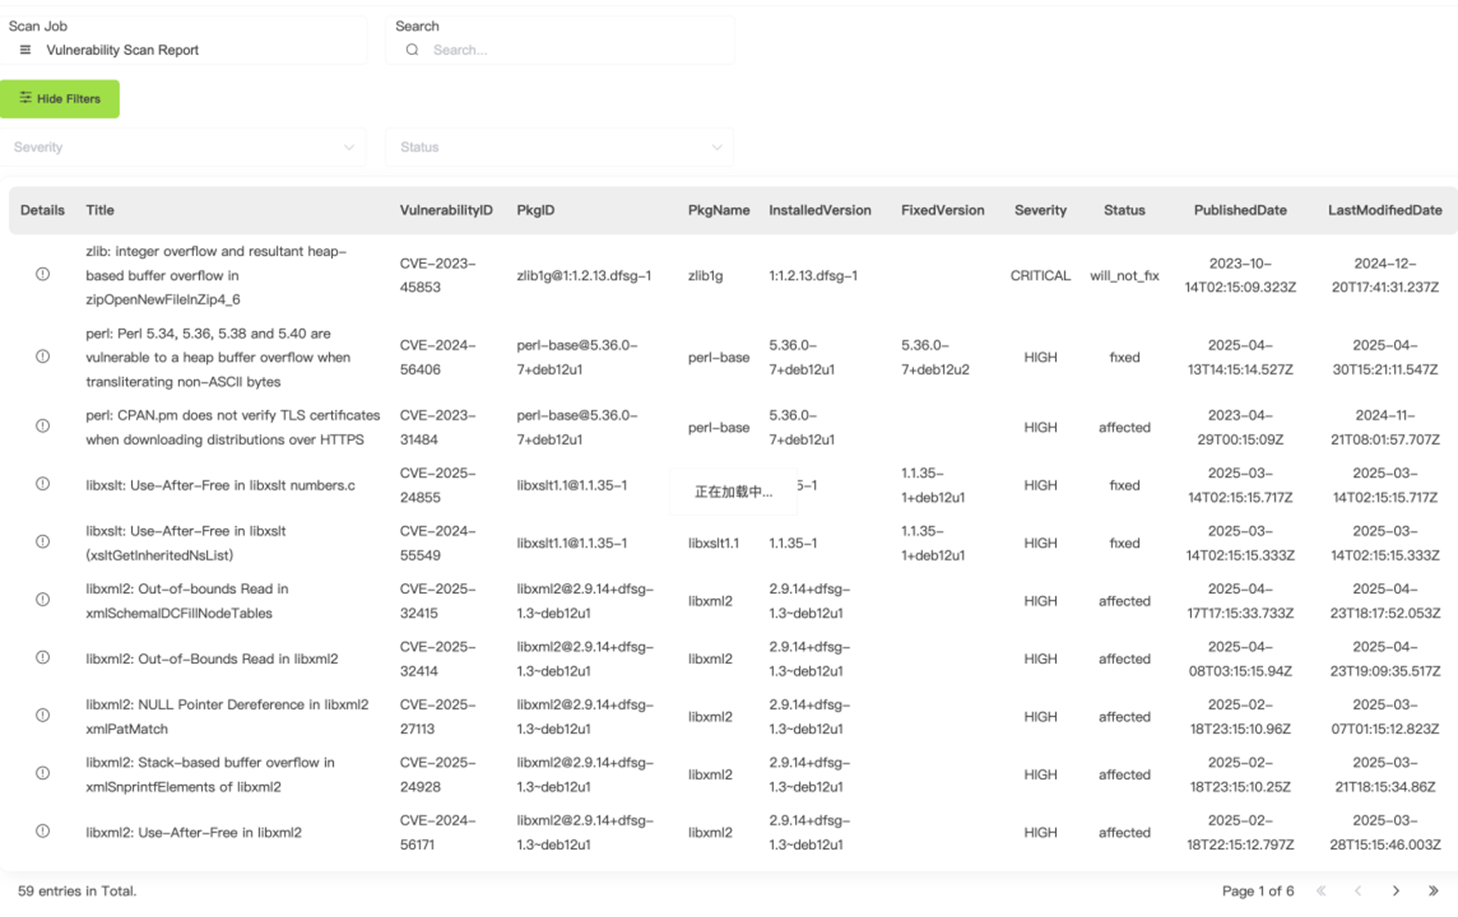Expand the Severity filter dropdown
This screenshot has width=1458, height=917.
(x=183, y=147)
